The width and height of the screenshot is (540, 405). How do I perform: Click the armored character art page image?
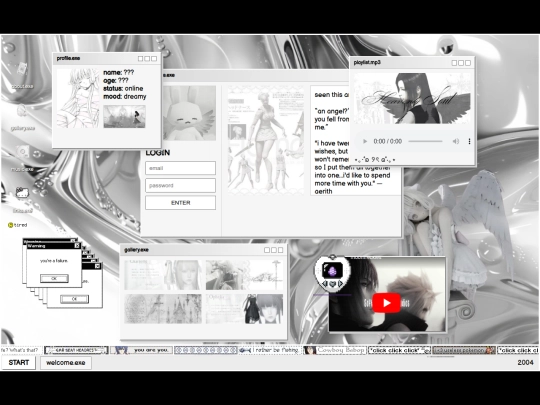(266, 140)
